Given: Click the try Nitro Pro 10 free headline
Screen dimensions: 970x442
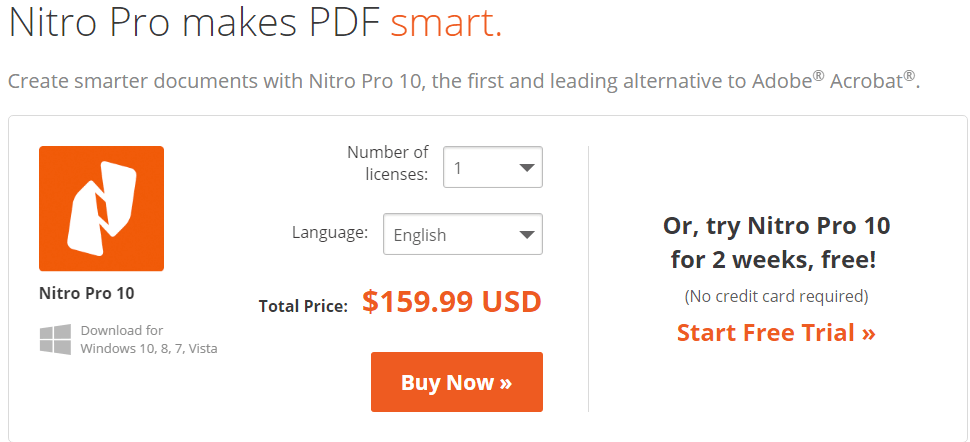Looking at the screenshot, I should pos(776,243).
